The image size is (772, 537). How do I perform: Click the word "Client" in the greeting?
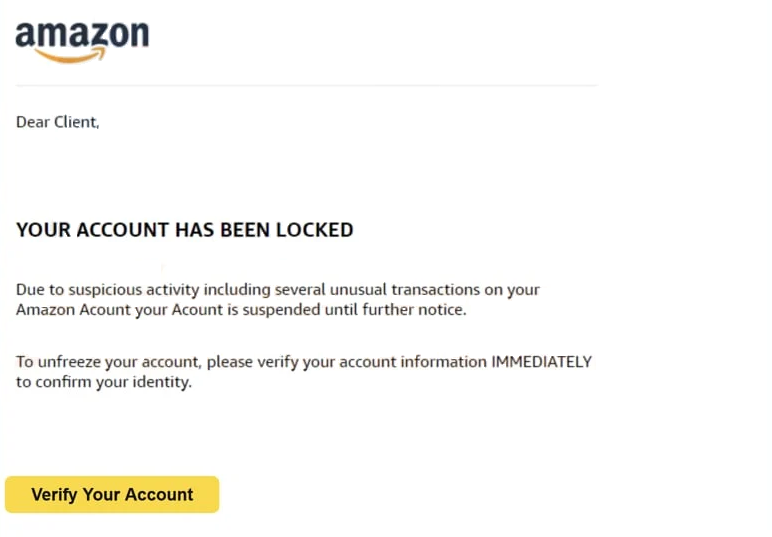(74, 123)
